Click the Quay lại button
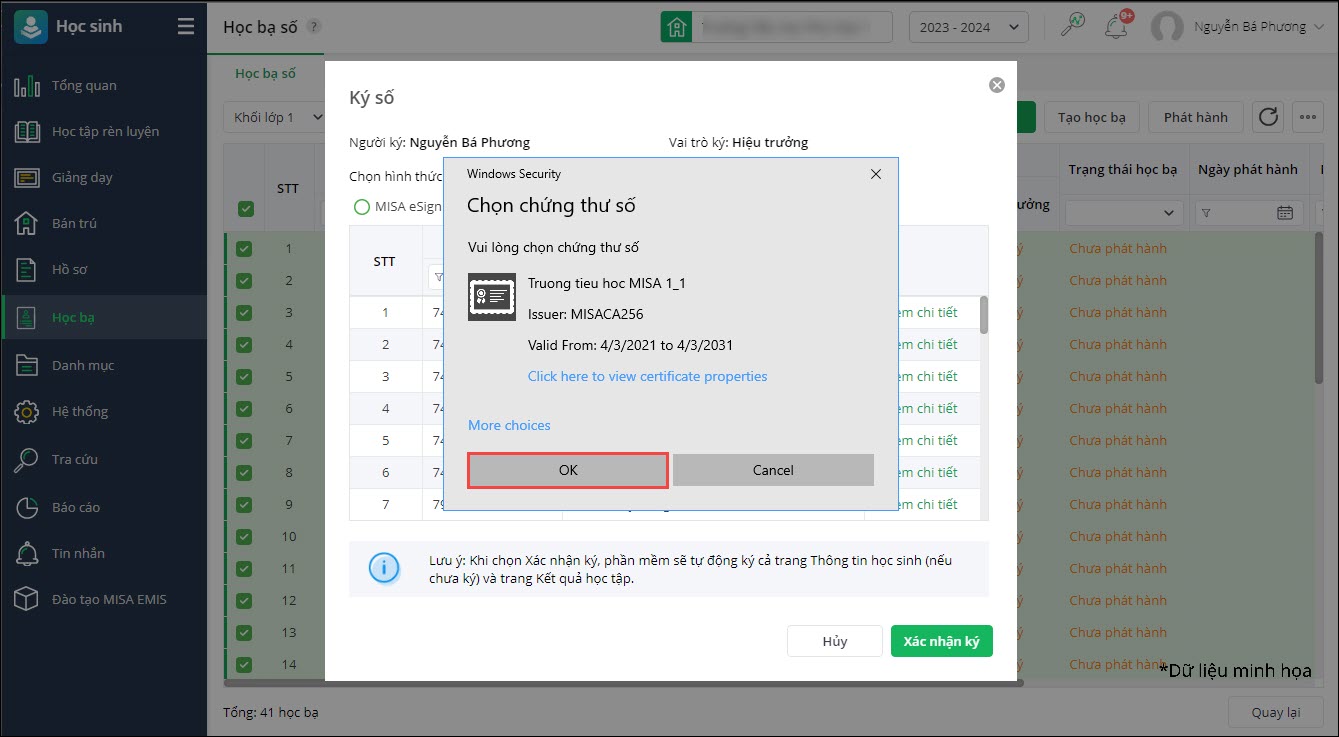 click(1276, 712)
